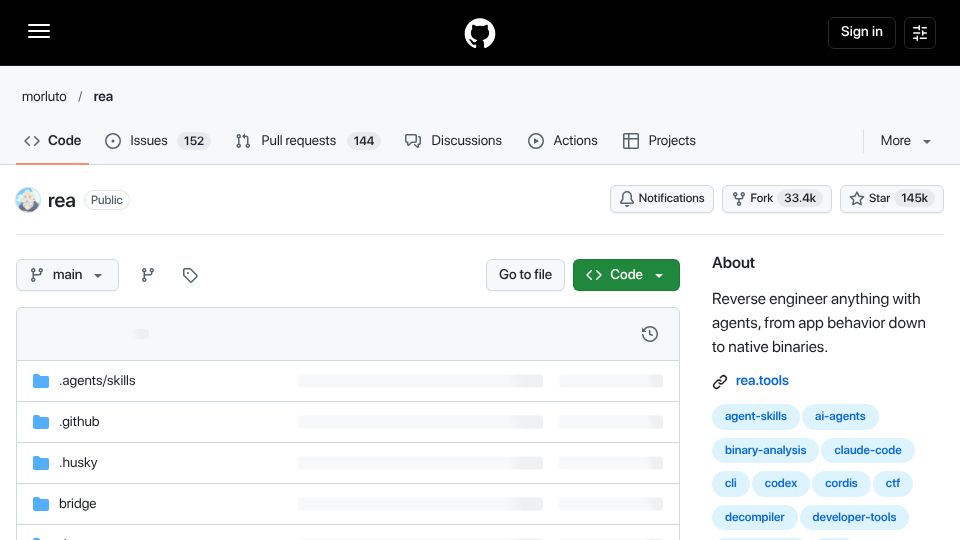Open the hamburger navigation menu
This screenshot has width=960, height=540.
coord(39,31)
